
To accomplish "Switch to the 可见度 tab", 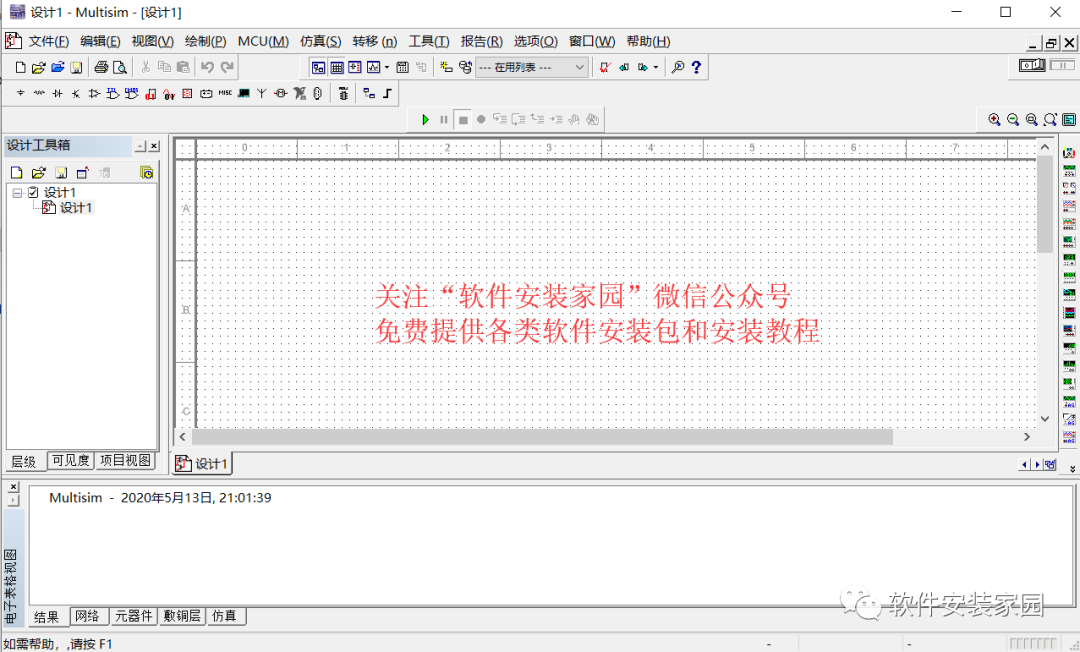I will click(71, 461).
